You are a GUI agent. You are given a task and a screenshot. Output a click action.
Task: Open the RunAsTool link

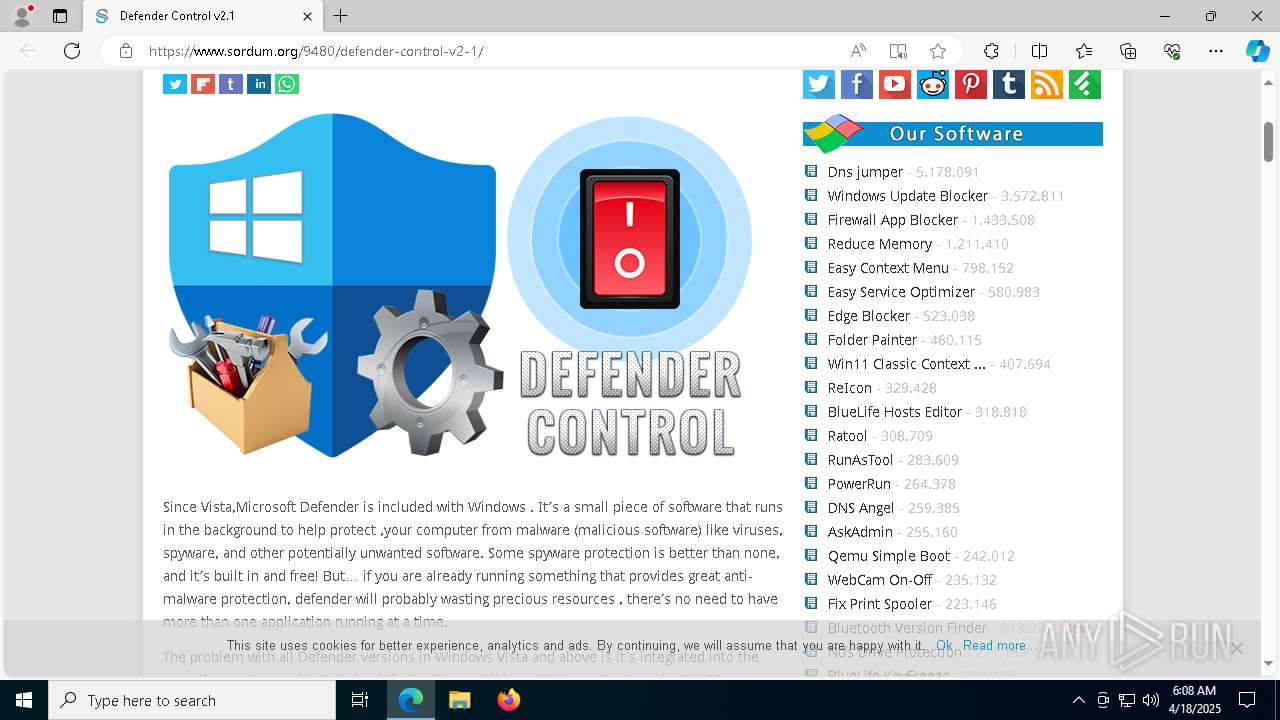pos(860,460)
